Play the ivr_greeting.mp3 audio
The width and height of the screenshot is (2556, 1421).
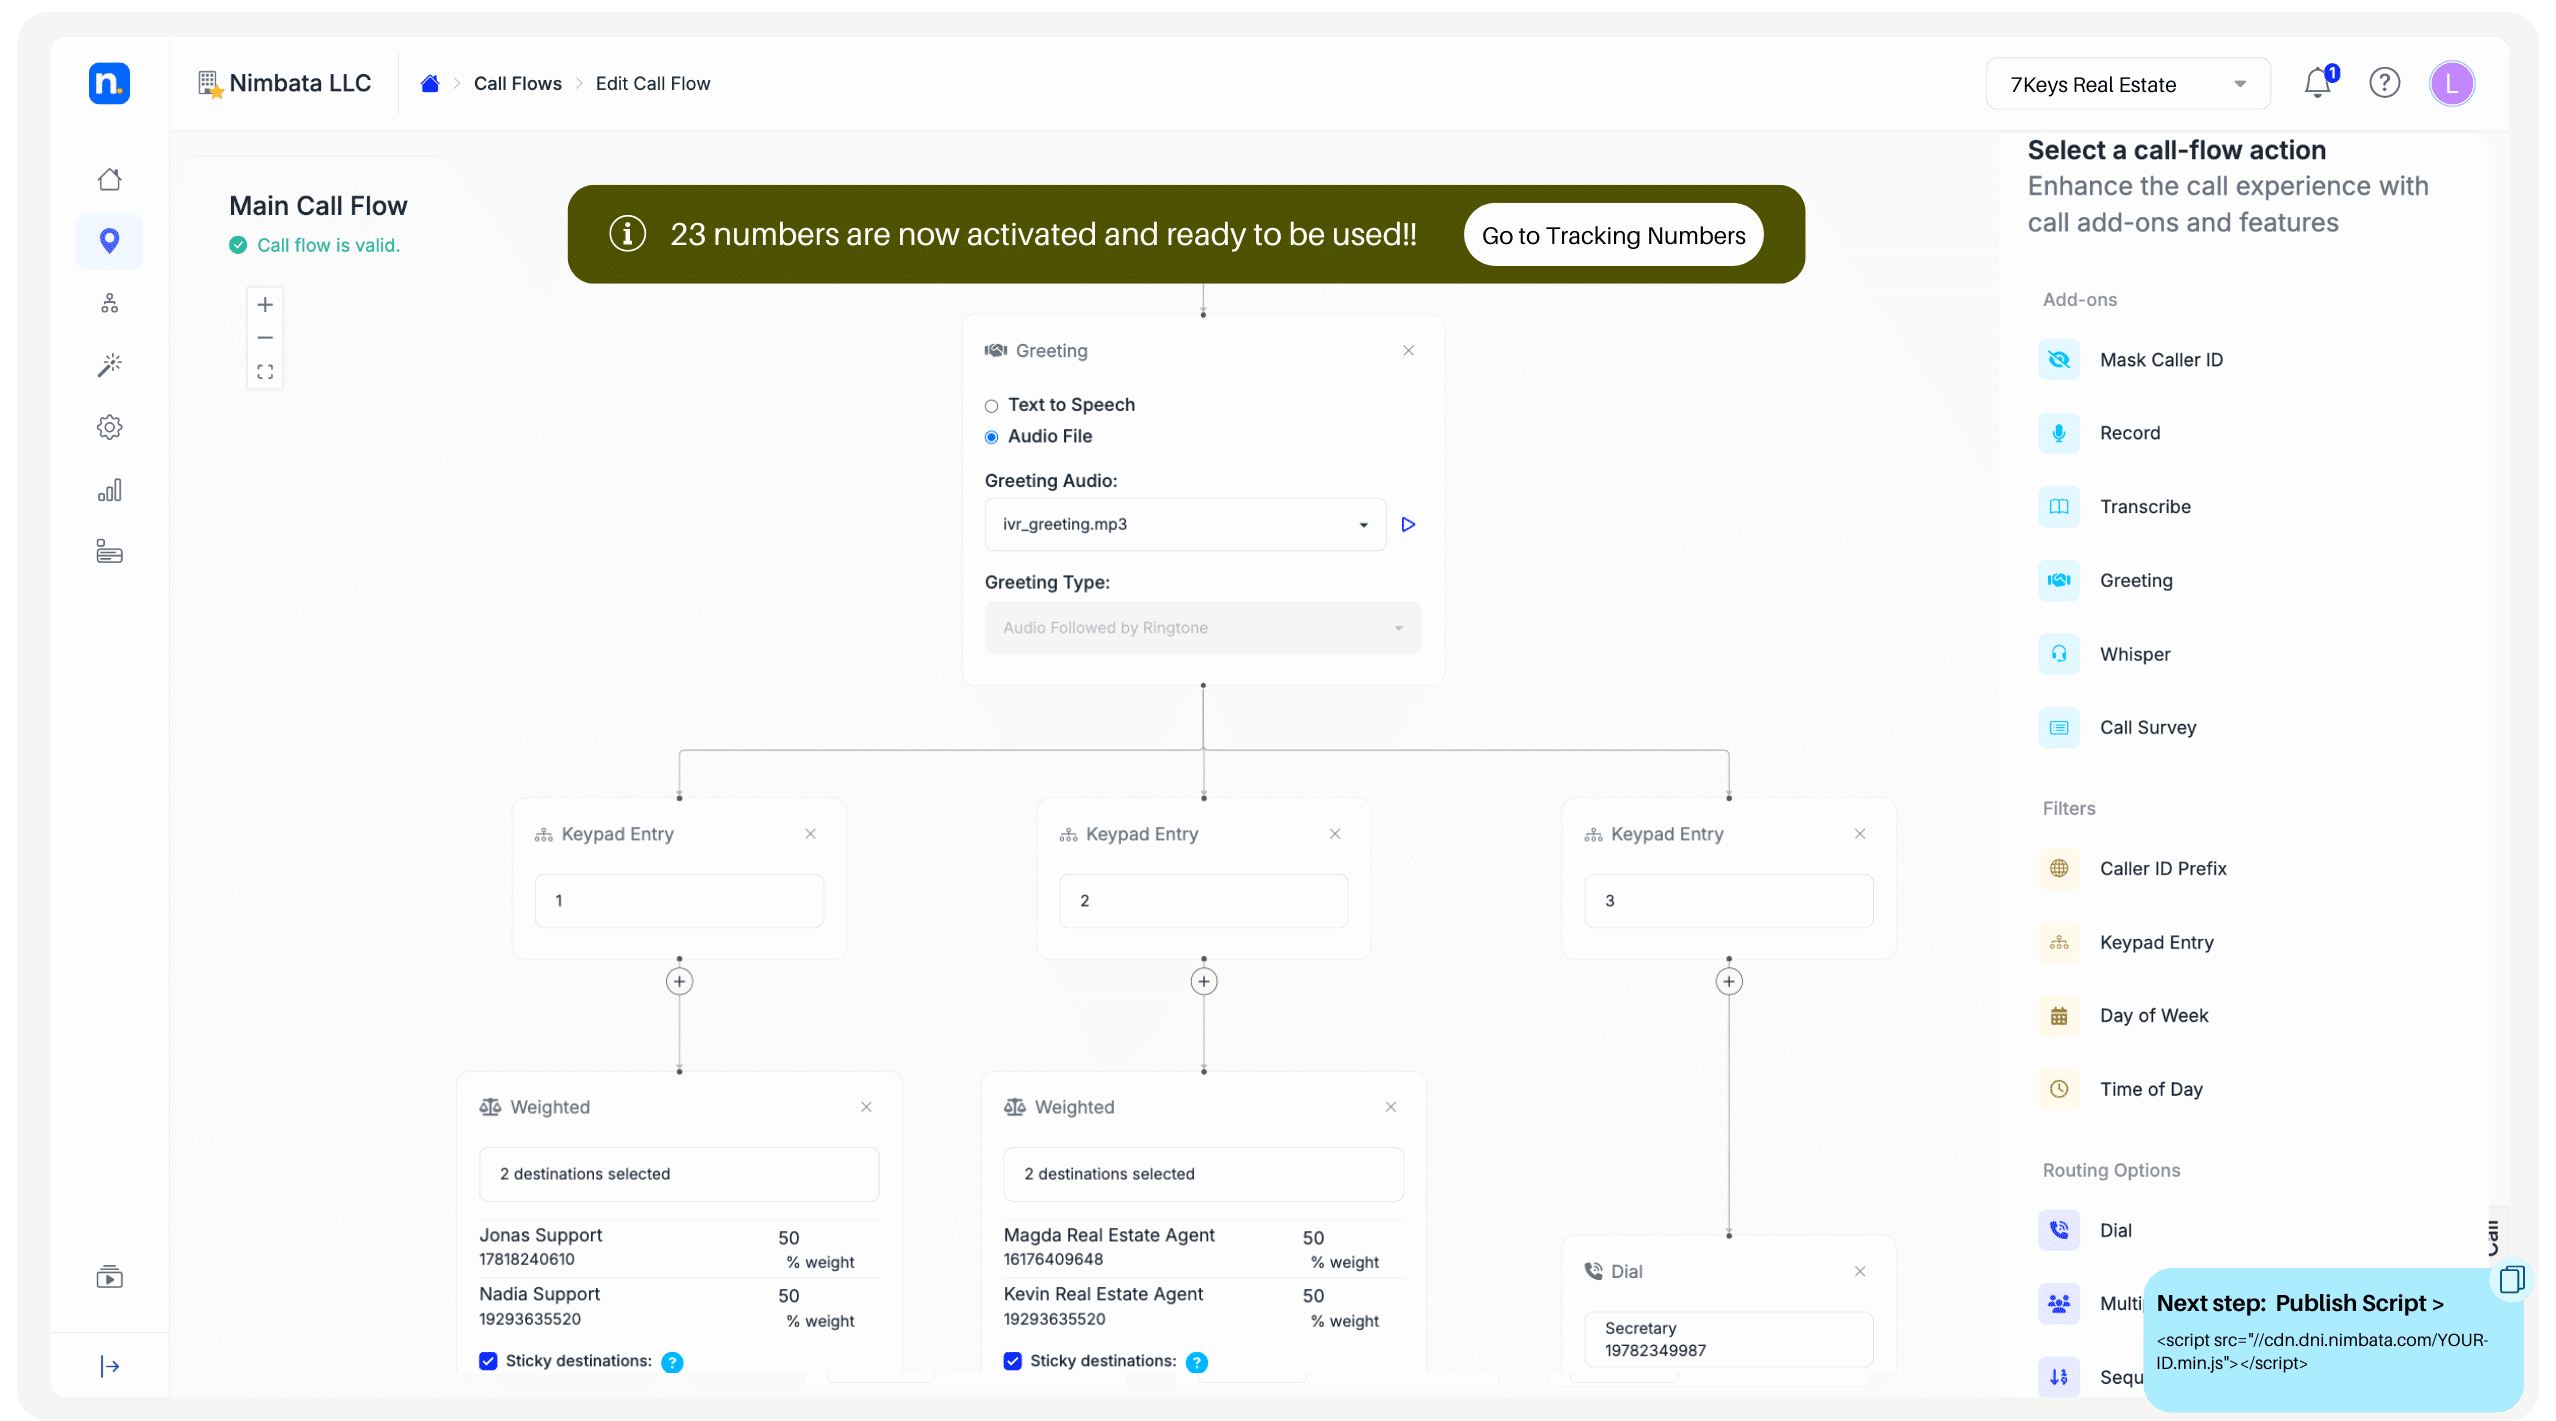coord(1408,524)
